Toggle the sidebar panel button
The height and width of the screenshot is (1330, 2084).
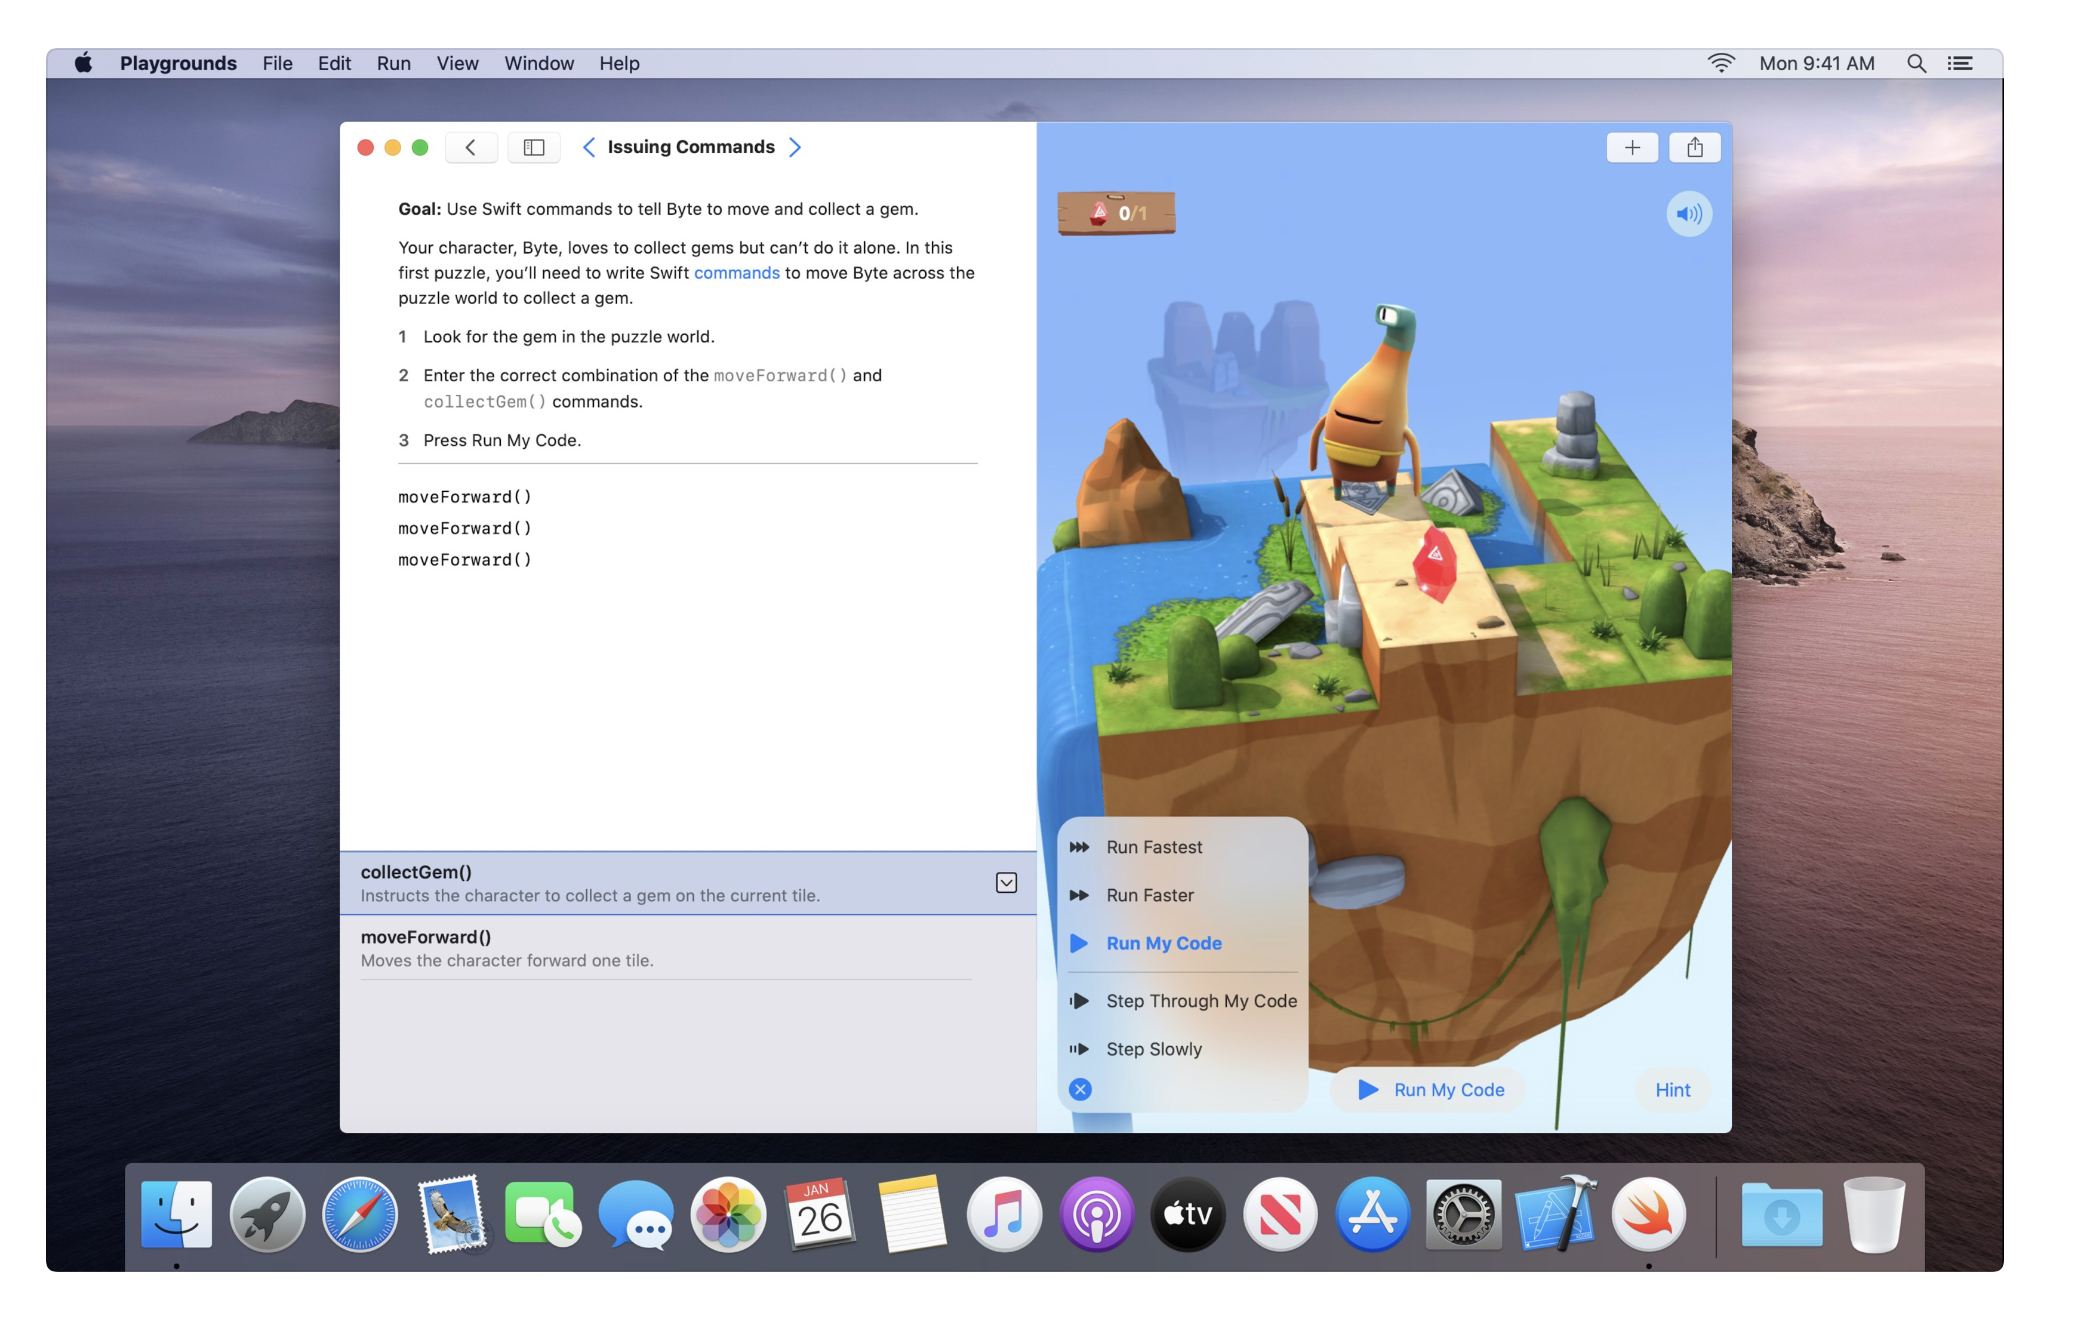pos(534,148)
